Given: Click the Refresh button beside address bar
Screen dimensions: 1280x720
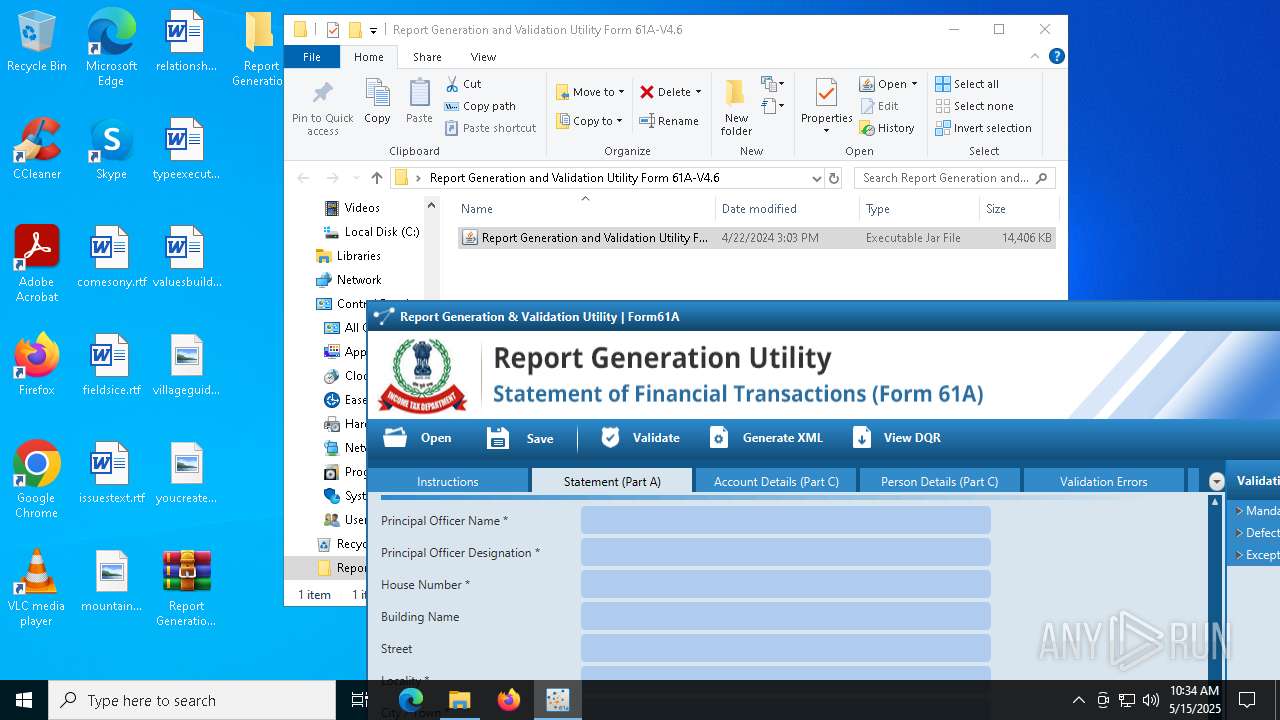Looking at the screenshot, I should click(834, 178).
